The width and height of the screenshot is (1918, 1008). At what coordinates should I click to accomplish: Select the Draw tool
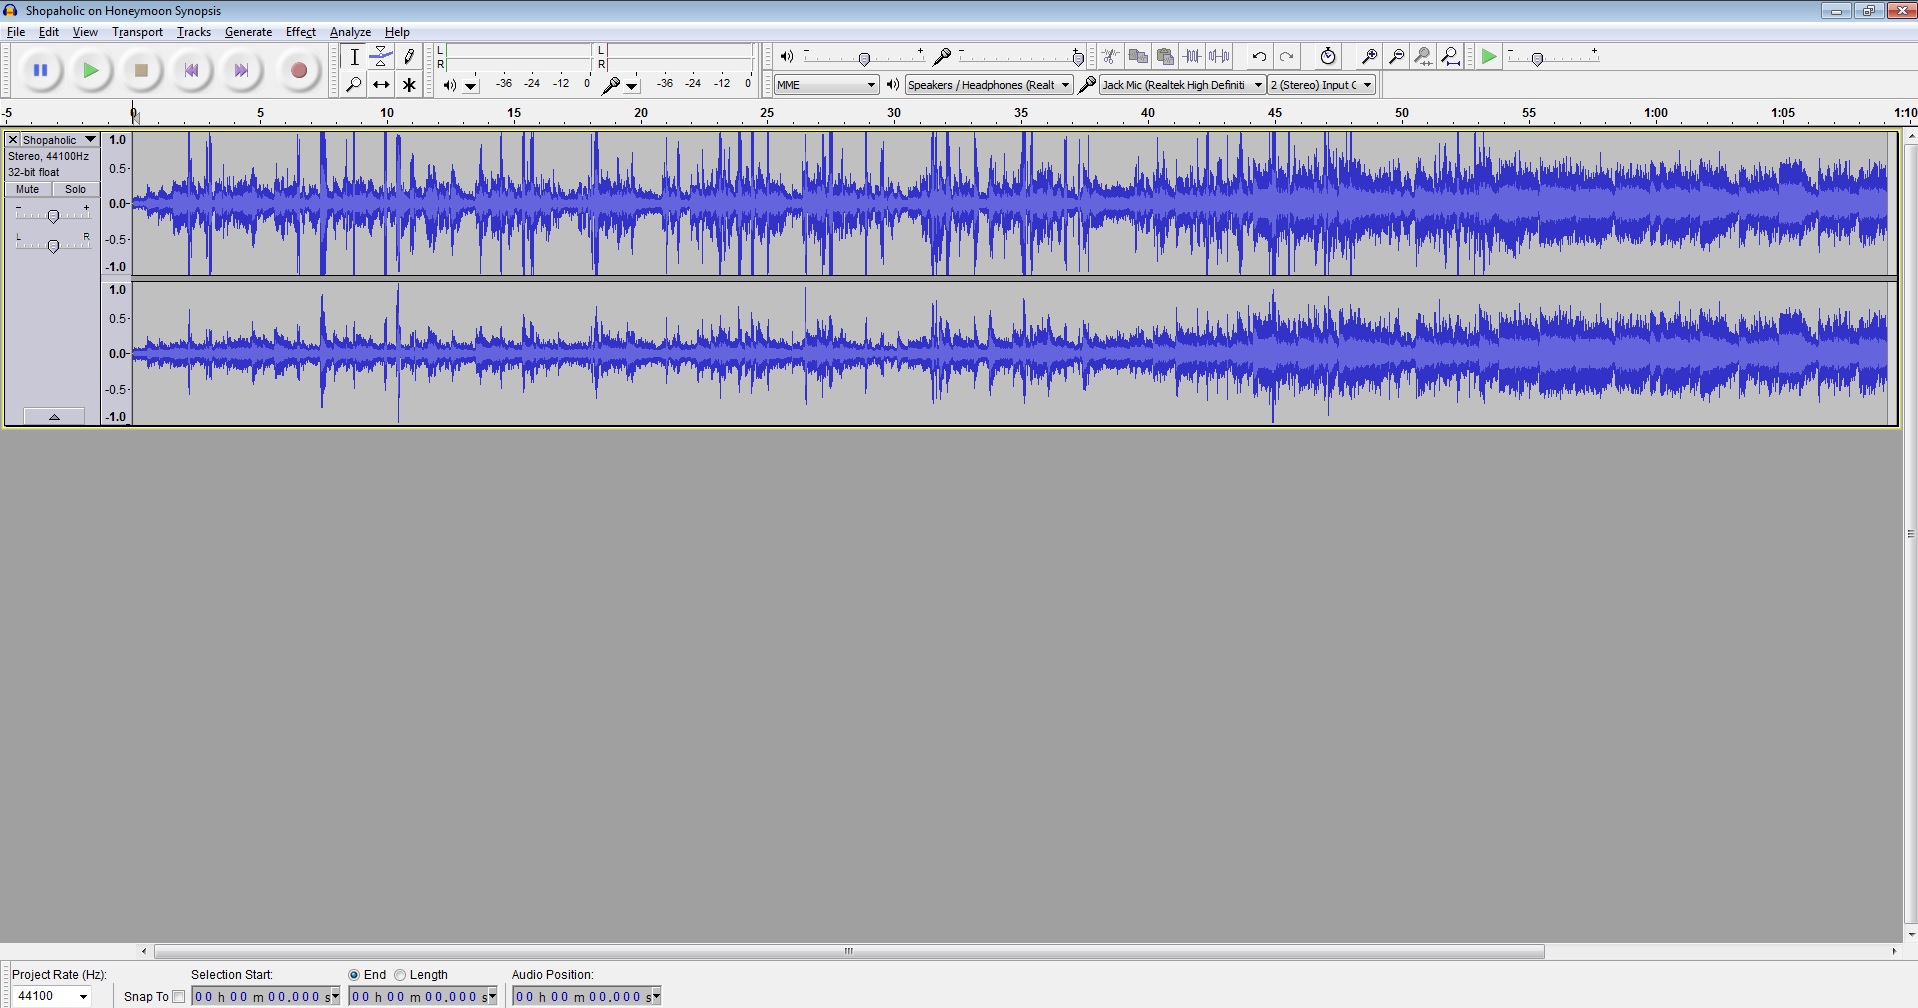coord(409,57)
